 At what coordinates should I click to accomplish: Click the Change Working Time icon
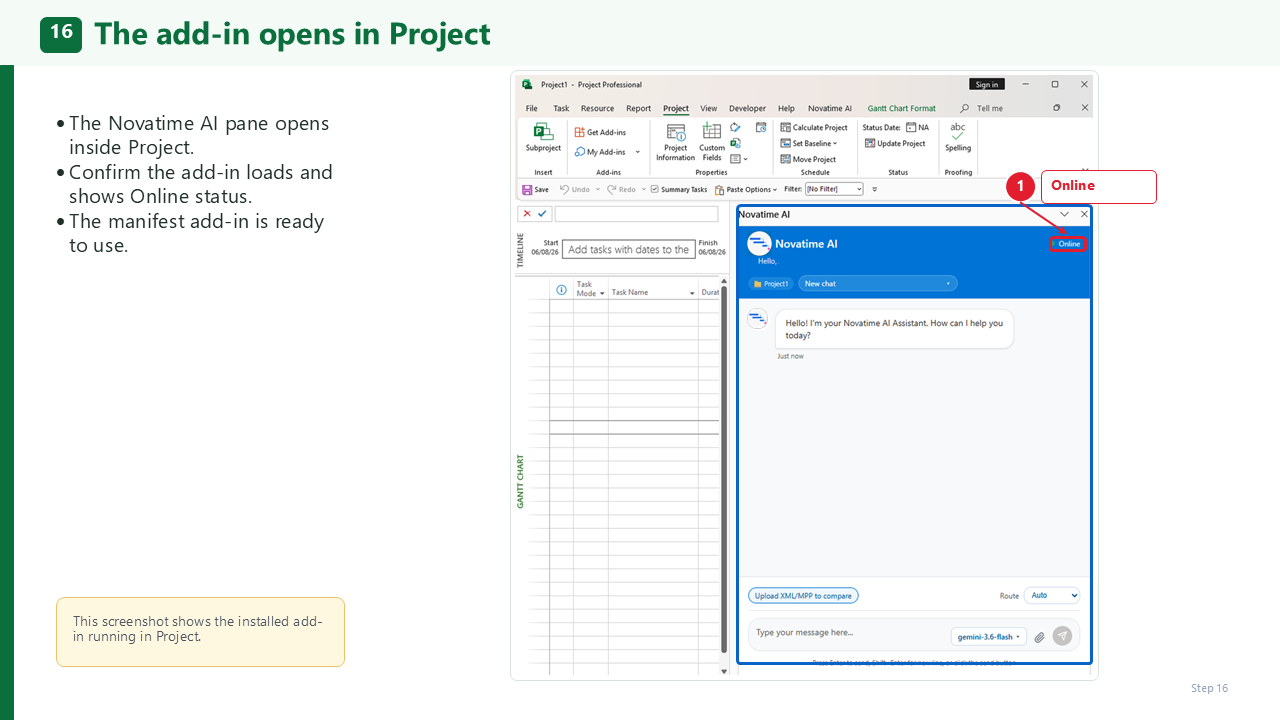[761, 127]
